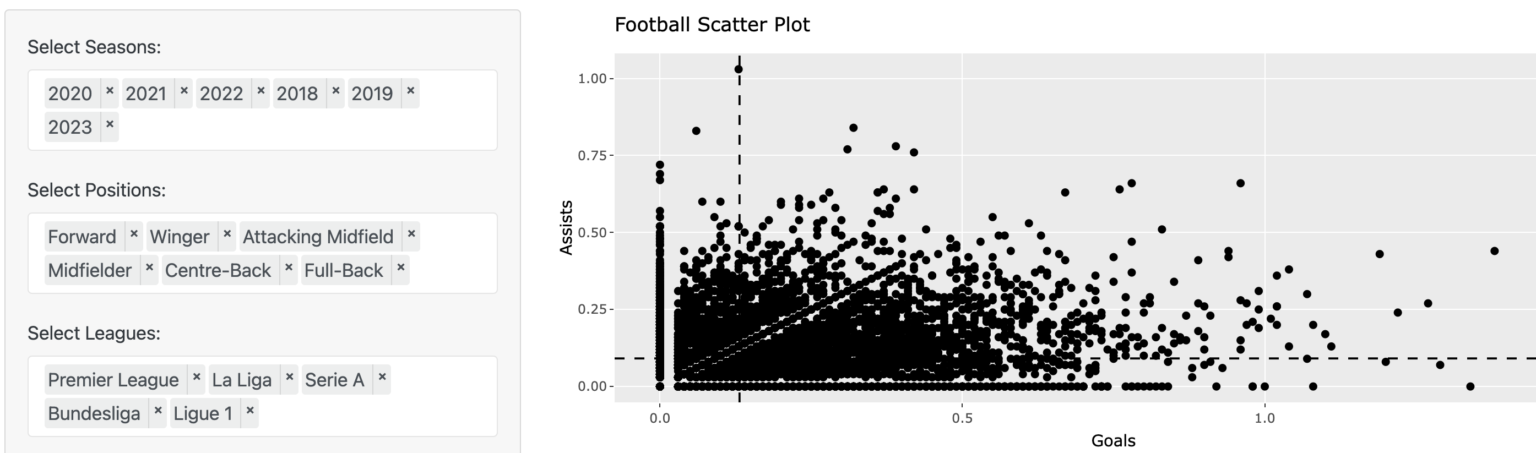The height and width of the screenshot is (453, 1536).
Task: Remove the Bundesliga league tag
Action: click(158, 411)
